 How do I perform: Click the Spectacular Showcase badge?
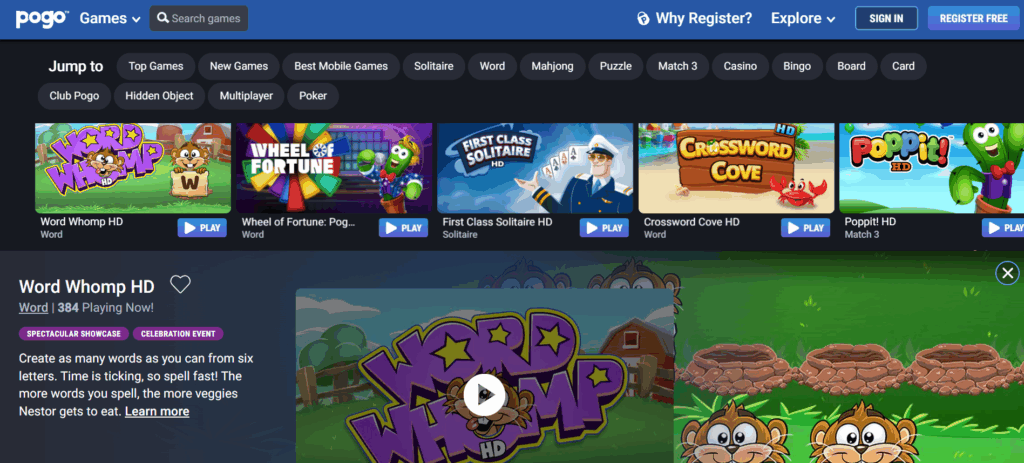click(x=74, y=334)
